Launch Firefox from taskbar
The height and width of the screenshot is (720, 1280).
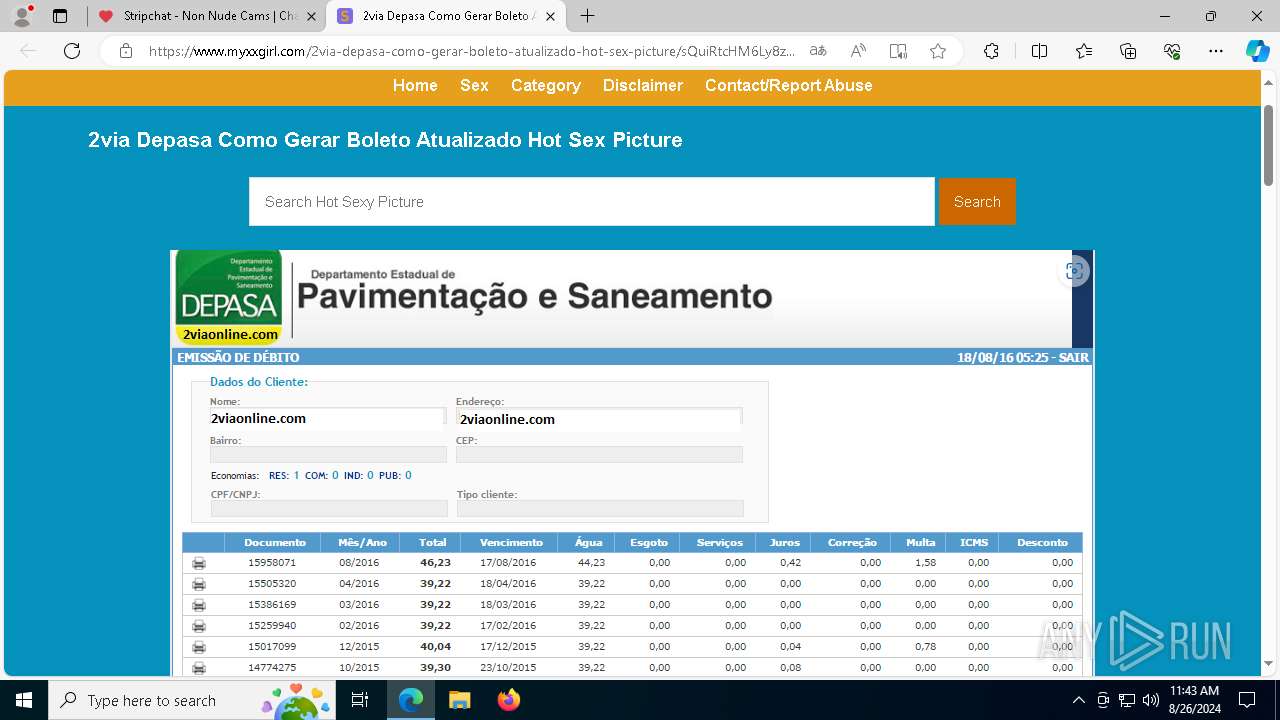click(508, 700)
